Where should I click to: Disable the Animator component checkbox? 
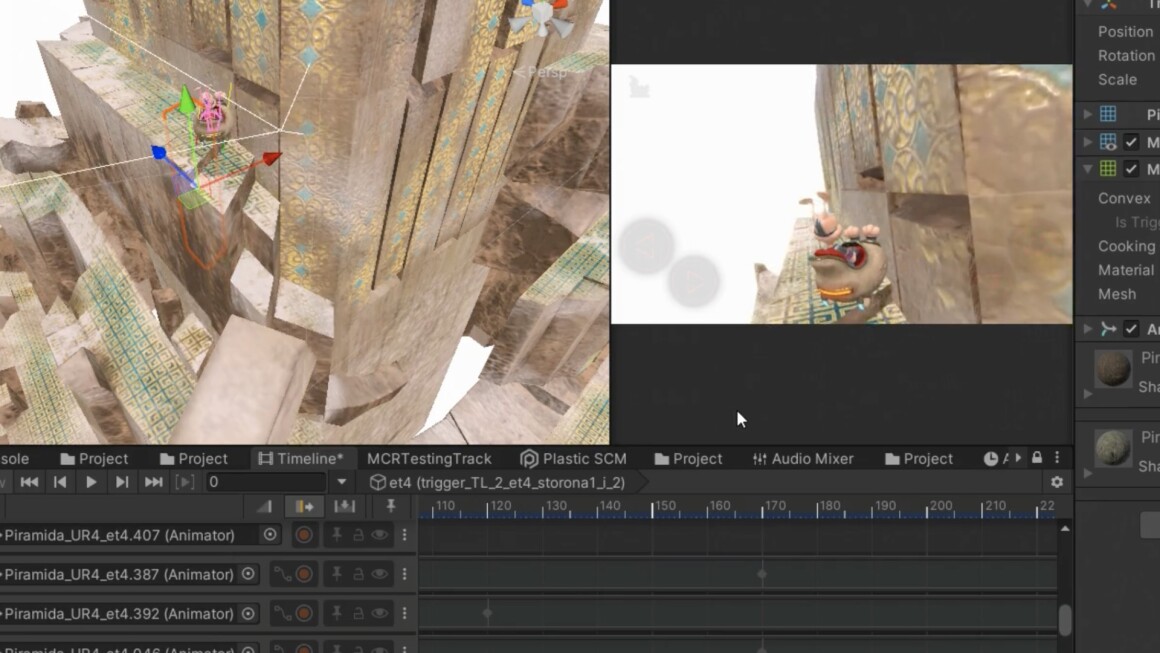[1131, 329]
